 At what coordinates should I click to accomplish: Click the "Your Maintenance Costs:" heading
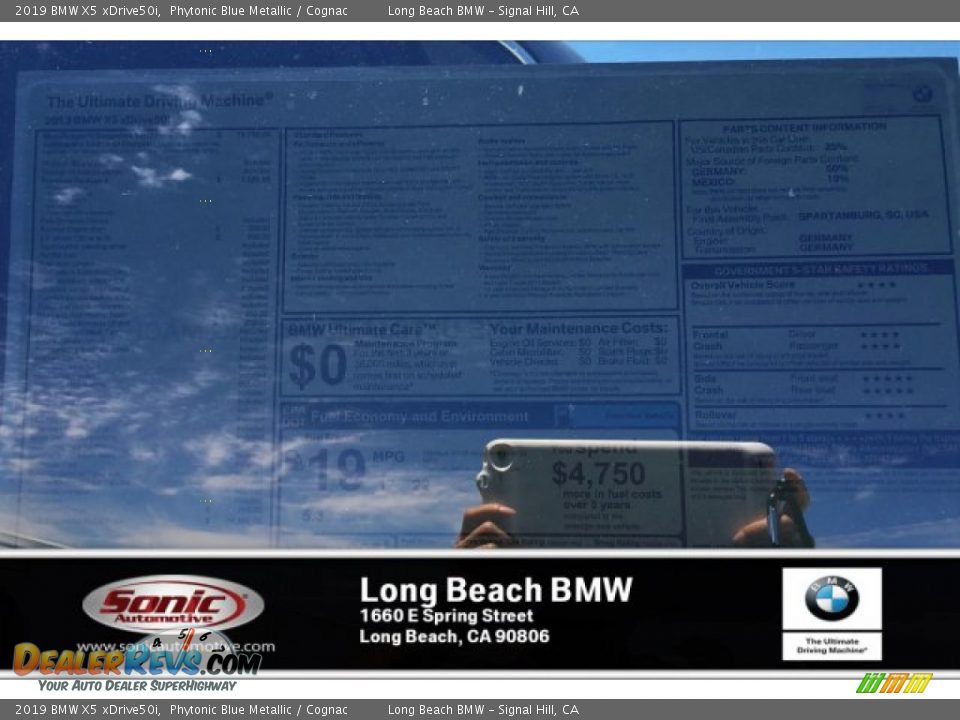[579, 328]
